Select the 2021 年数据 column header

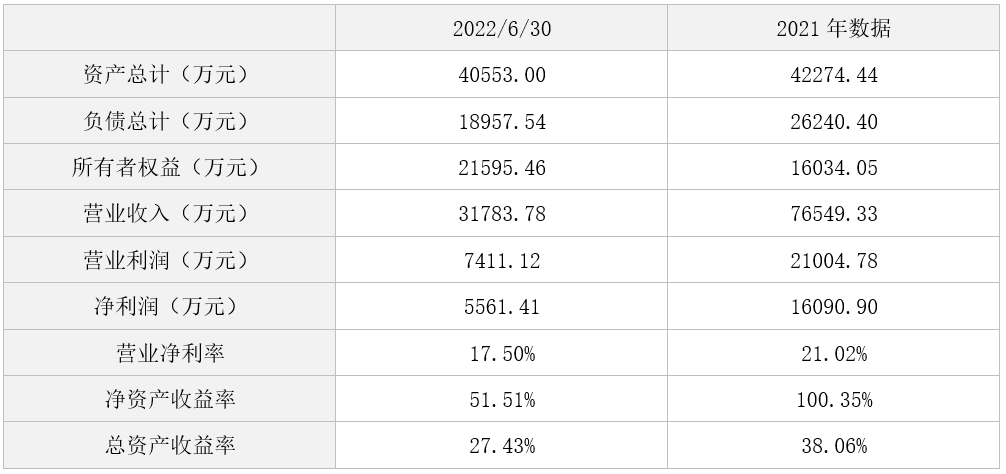834,28
